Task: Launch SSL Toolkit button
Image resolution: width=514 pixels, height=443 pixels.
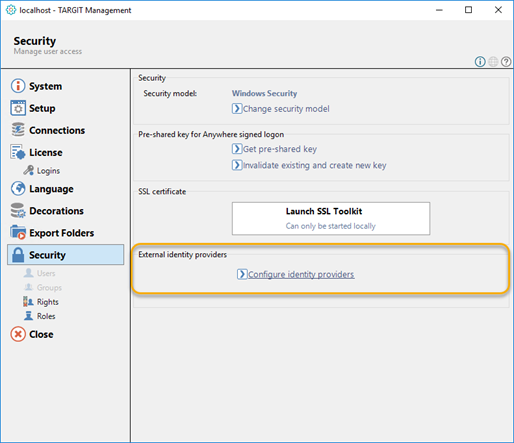Action: pyautogui.click(x=331, y=218)
